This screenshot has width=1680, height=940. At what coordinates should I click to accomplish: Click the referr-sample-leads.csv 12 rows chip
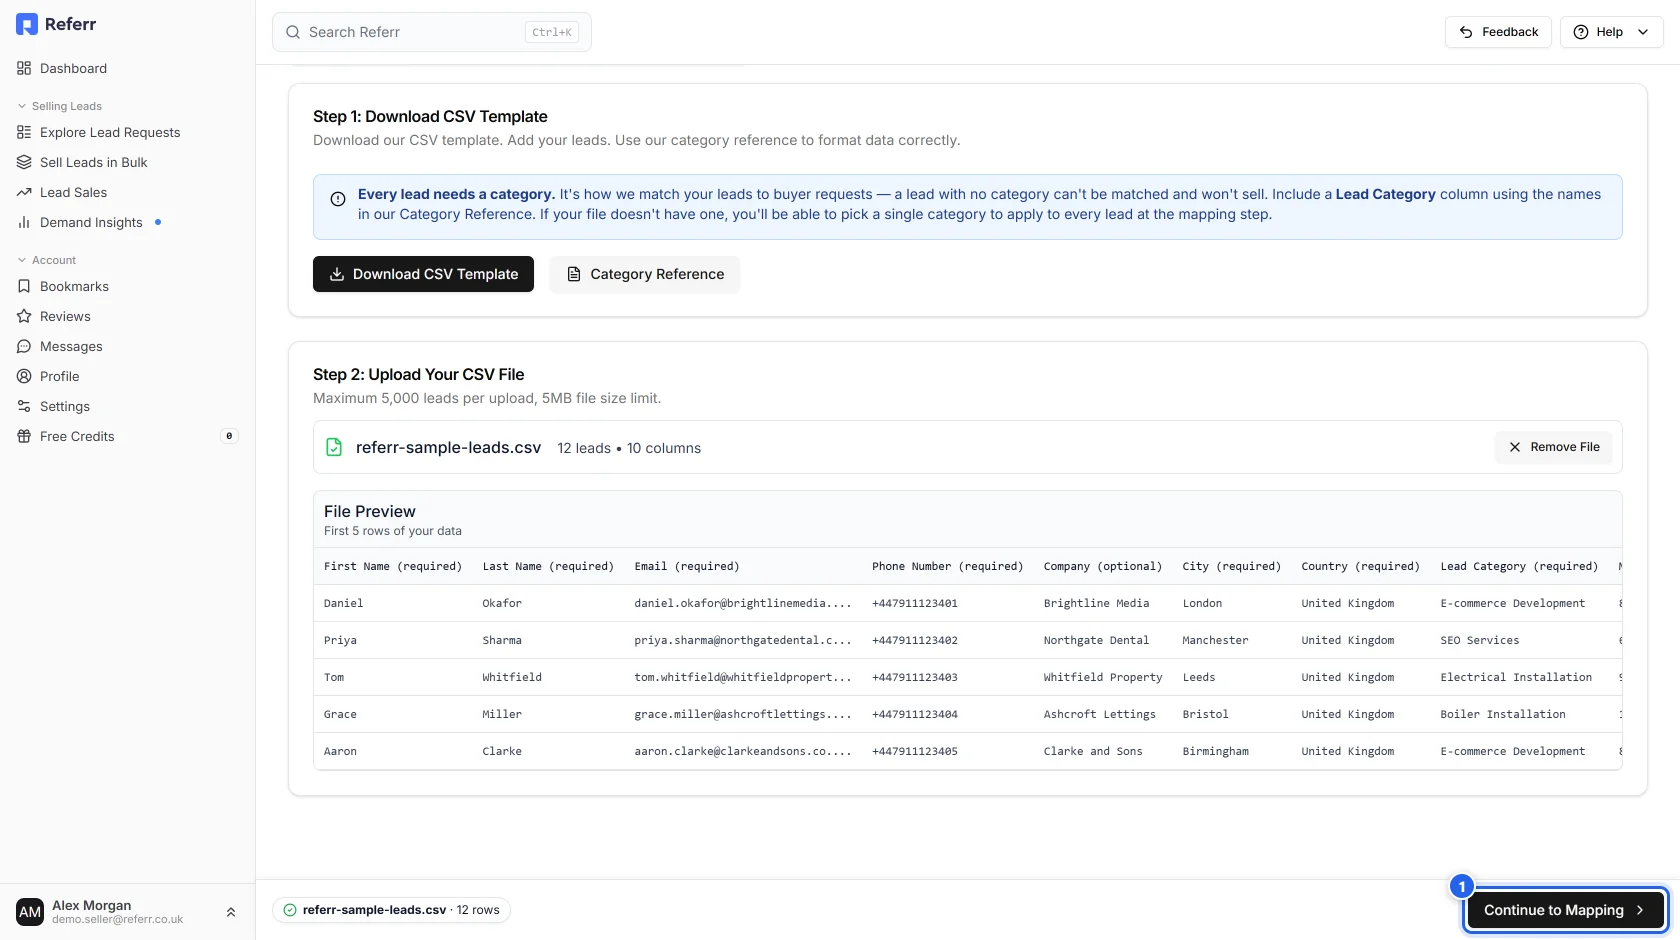click(391, 910)
